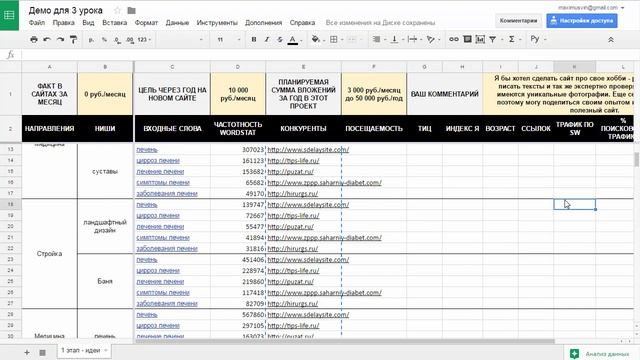Open the cell borders menu

point(336,40)
